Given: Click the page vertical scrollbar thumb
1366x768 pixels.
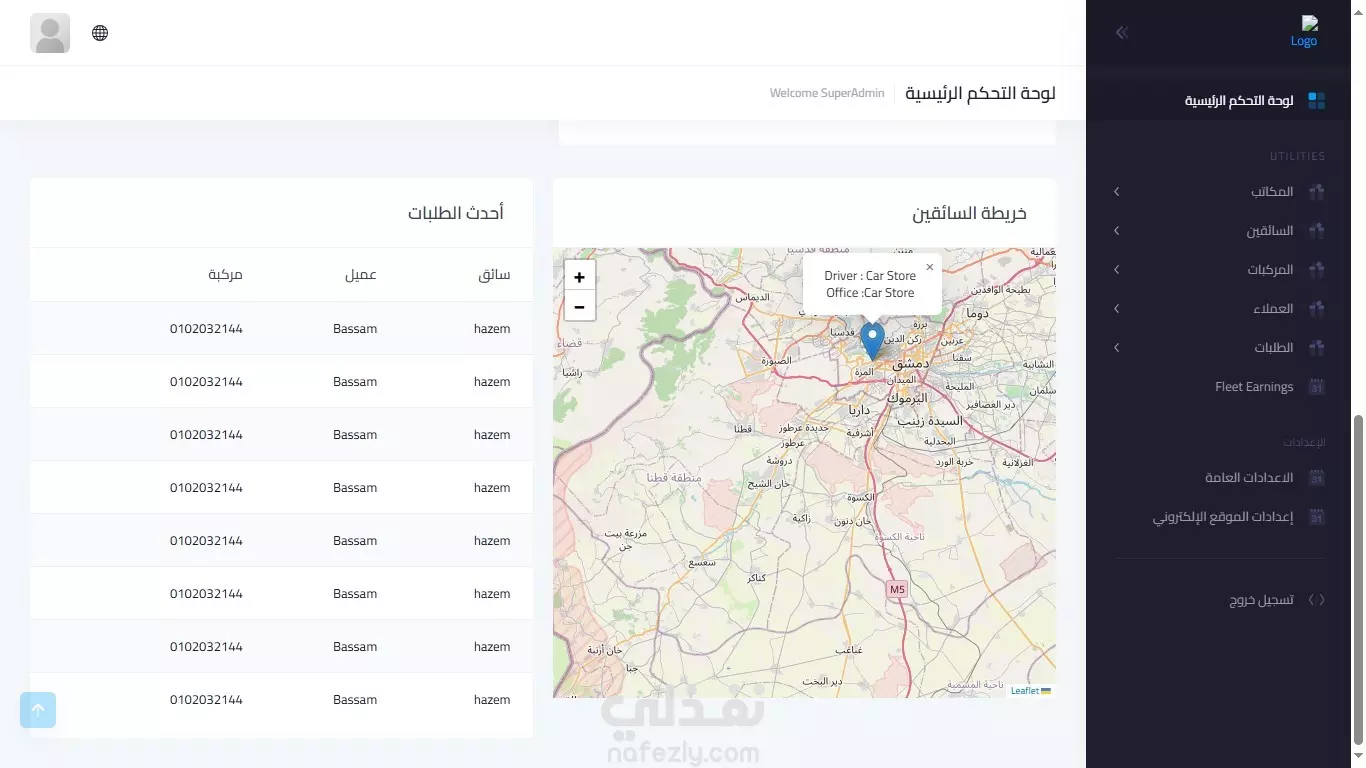Looking at the screenshot, I should click(1358, 581).
